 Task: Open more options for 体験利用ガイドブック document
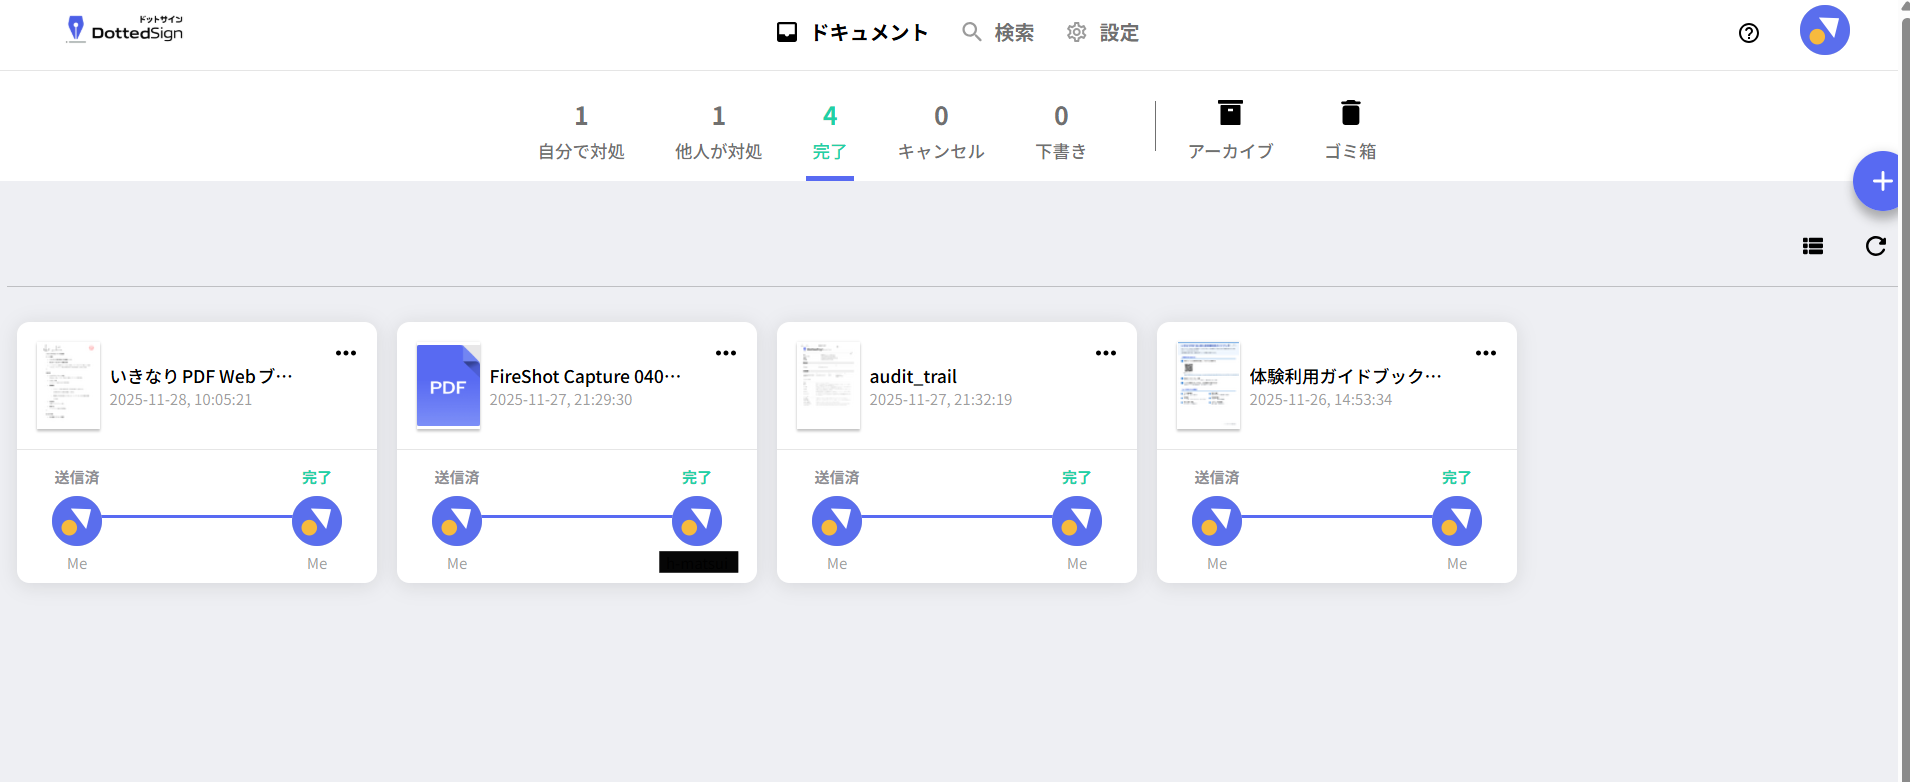(1486, 353)
